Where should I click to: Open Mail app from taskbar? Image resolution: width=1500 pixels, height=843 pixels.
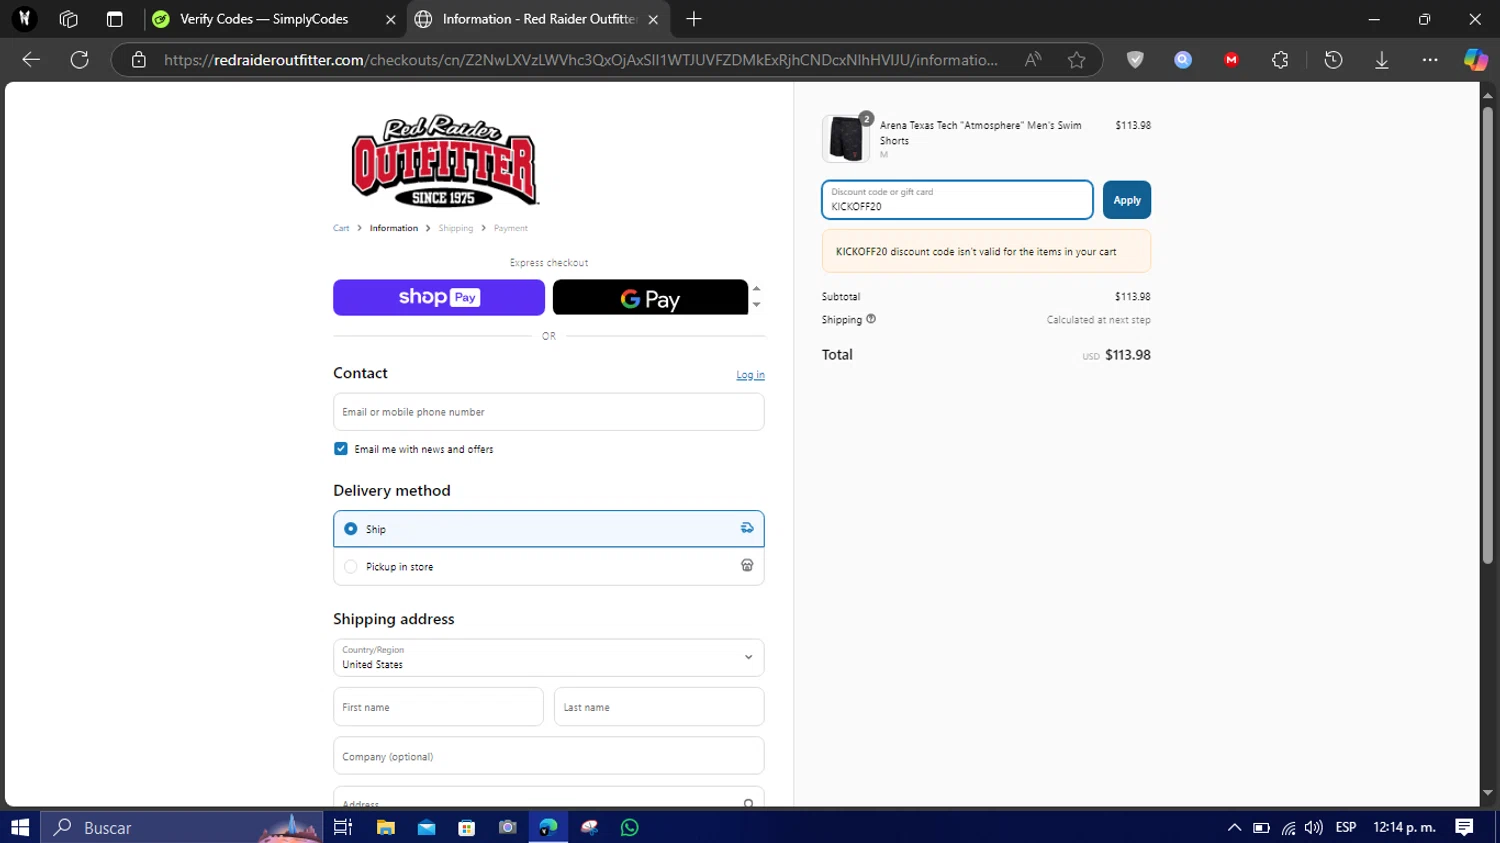426,827
